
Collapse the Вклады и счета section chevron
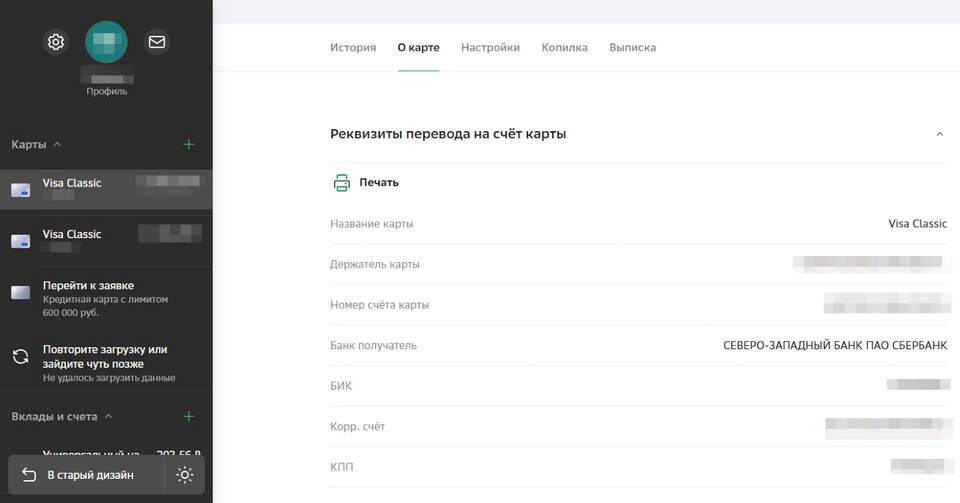(108, 416)
